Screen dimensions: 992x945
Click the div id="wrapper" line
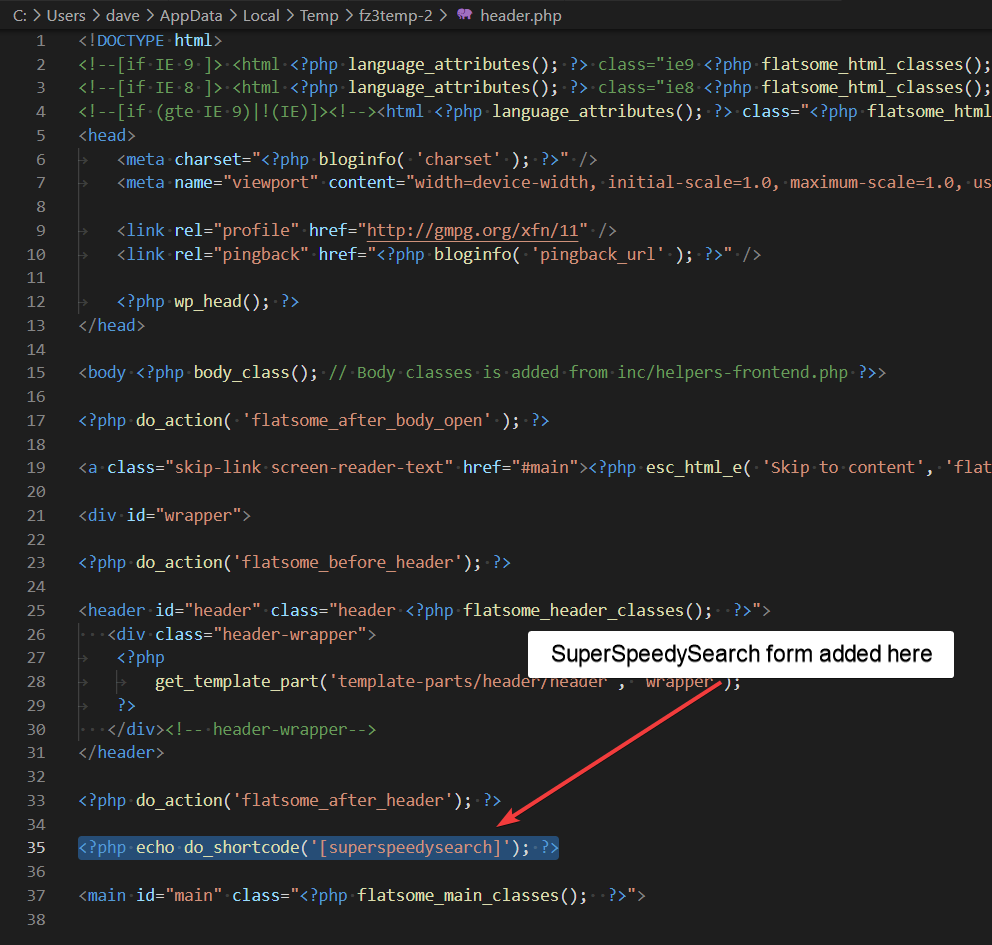tap(164, 516)
